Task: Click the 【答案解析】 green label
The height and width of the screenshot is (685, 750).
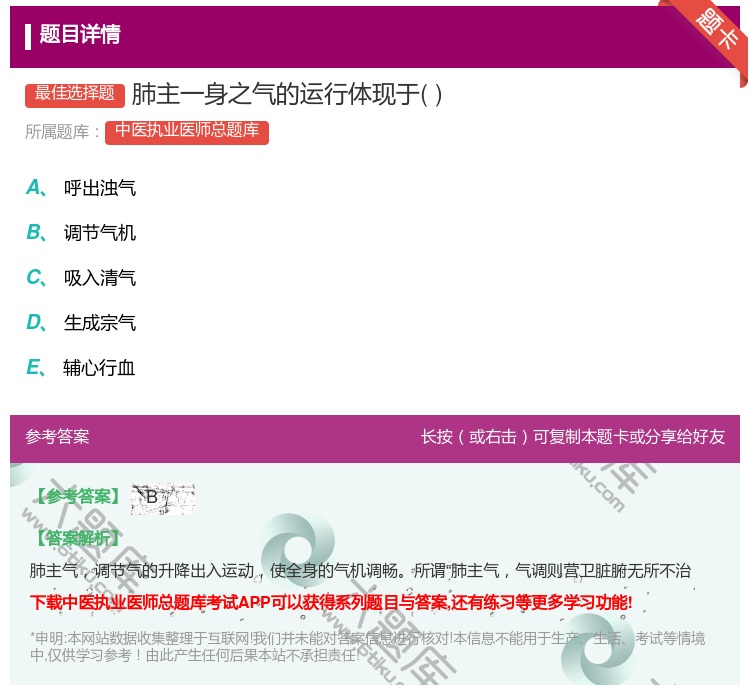Action: tap(78, 538)
